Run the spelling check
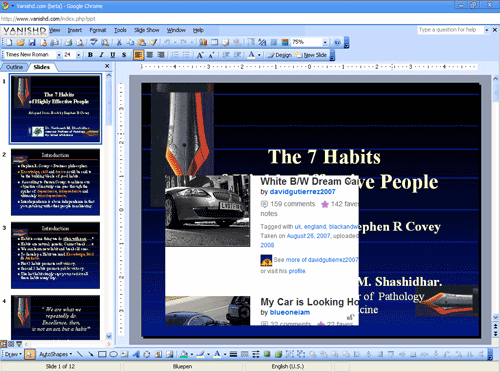The width and height of the screenshot is (500, 372). coord(94,42)
